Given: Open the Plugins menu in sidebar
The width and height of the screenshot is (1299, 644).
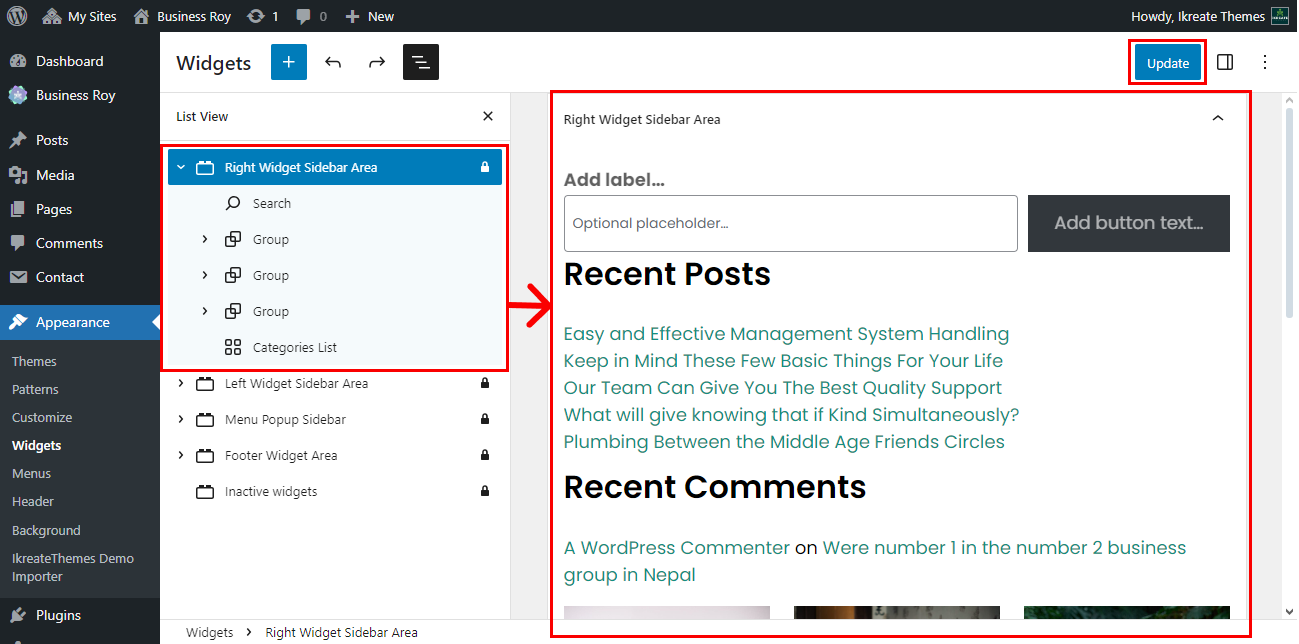Looking at the screenshot, I should pos(58,615).
